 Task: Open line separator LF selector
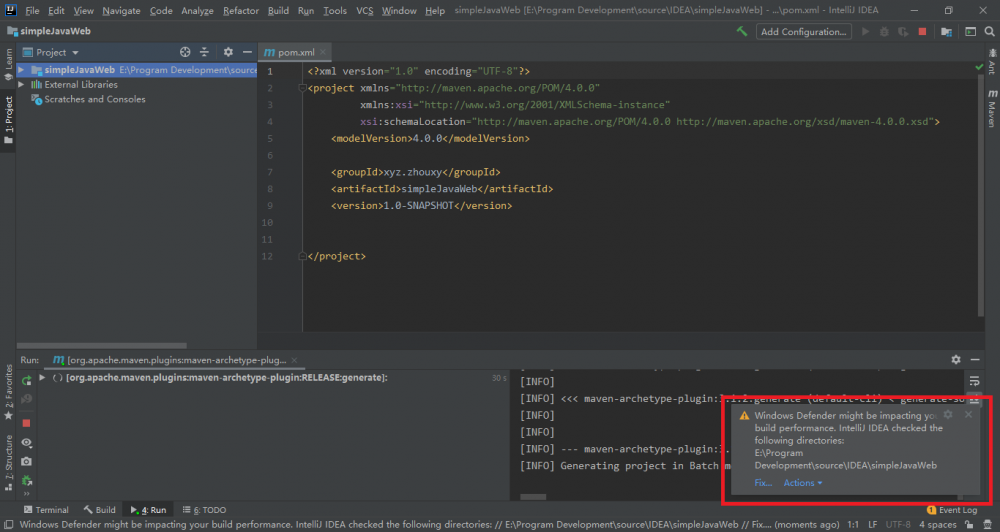click(x=872, y=524)
